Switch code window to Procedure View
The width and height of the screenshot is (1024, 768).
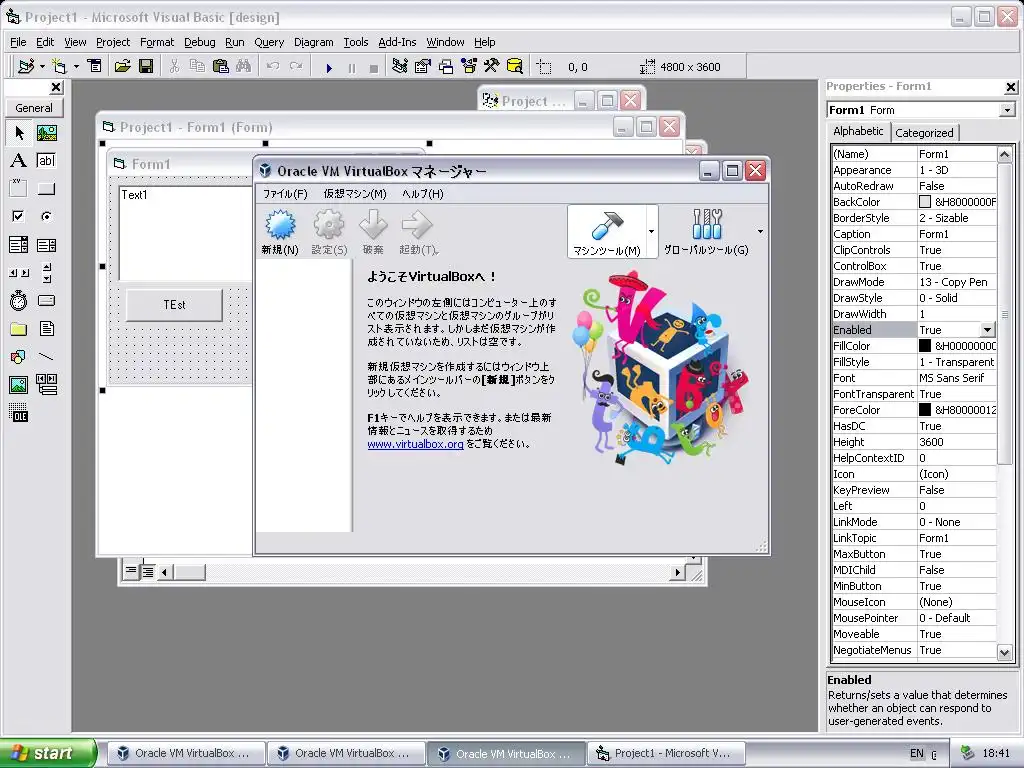click(131, 571)
